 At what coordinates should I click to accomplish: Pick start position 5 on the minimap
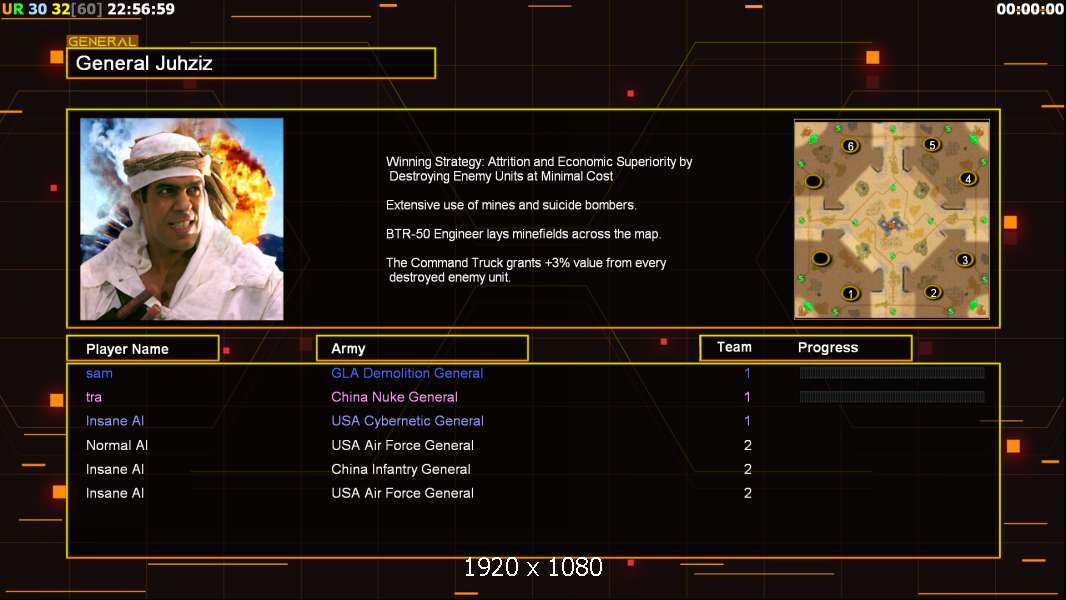932,144
